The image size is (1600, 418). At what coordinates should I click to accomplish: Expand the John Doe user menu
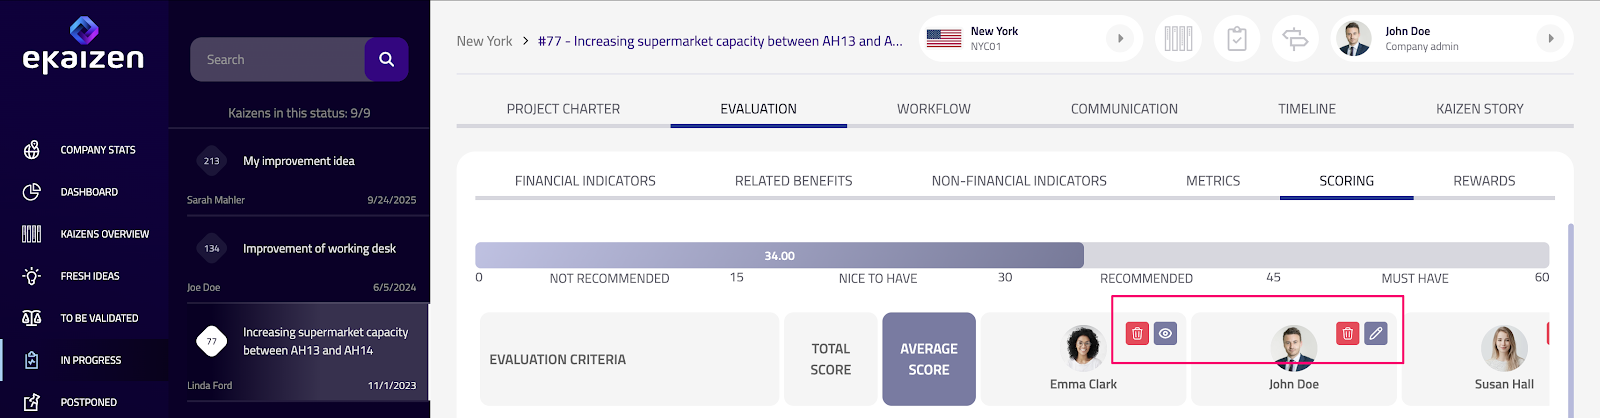[x=1550, y=39]
